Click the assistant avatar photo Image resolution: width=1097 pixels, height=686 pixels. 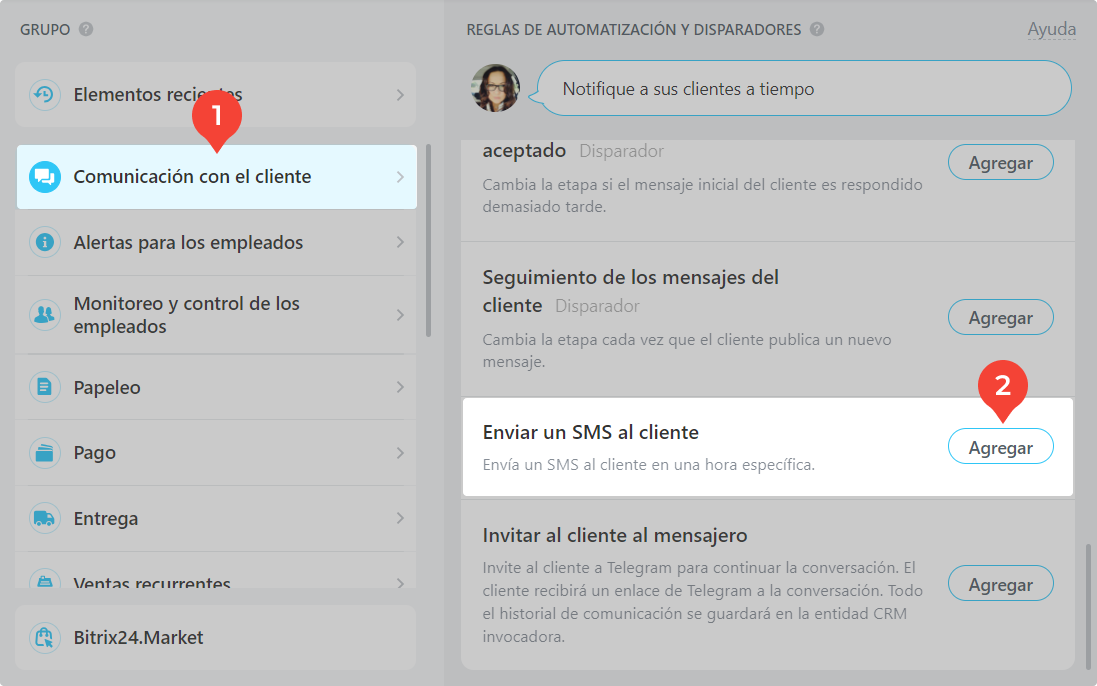[495, 88]
